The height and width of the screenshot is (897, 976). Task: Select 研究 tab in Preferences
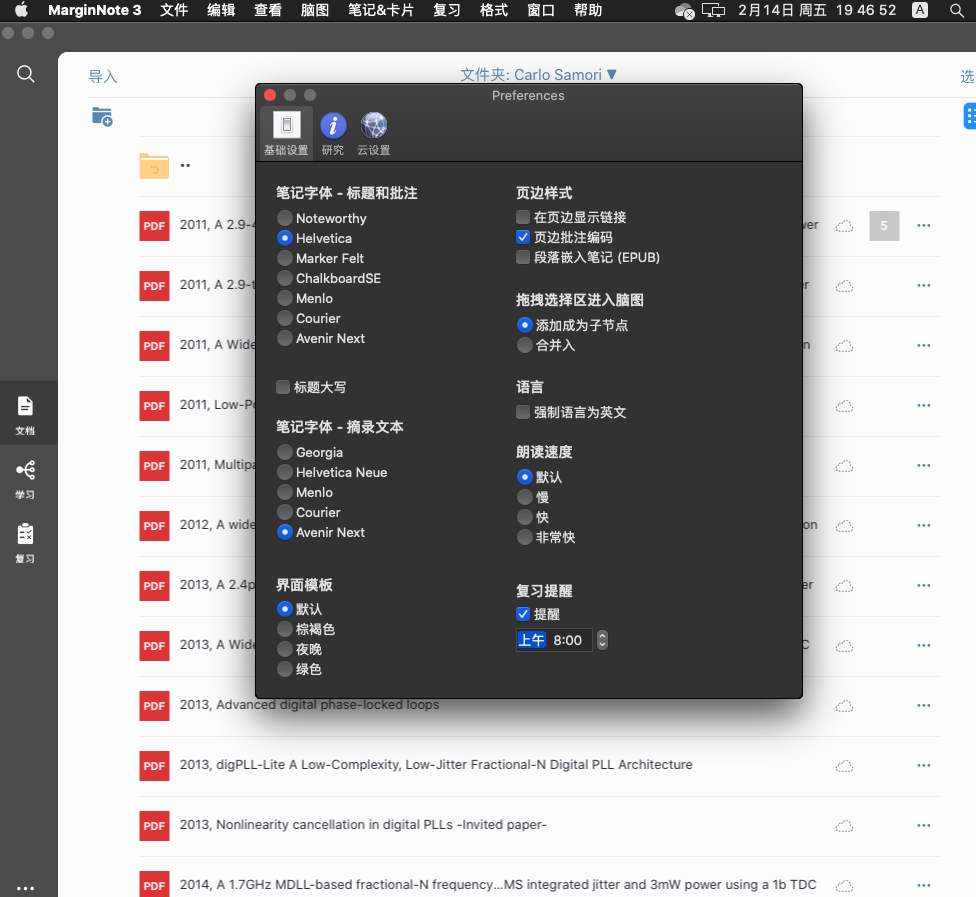[x=333, y=133]
